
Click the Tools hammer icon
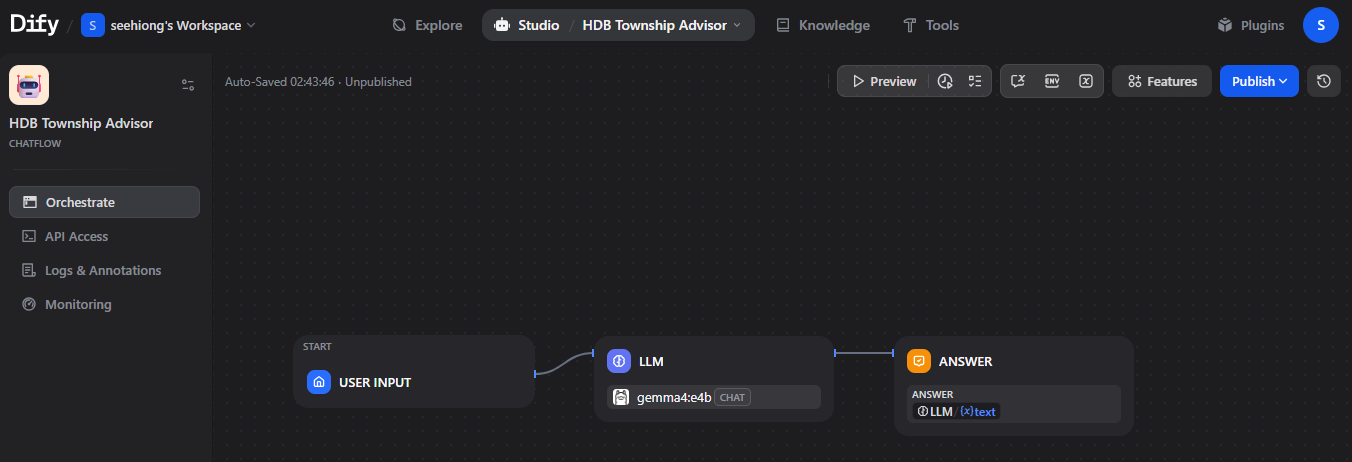910,25
